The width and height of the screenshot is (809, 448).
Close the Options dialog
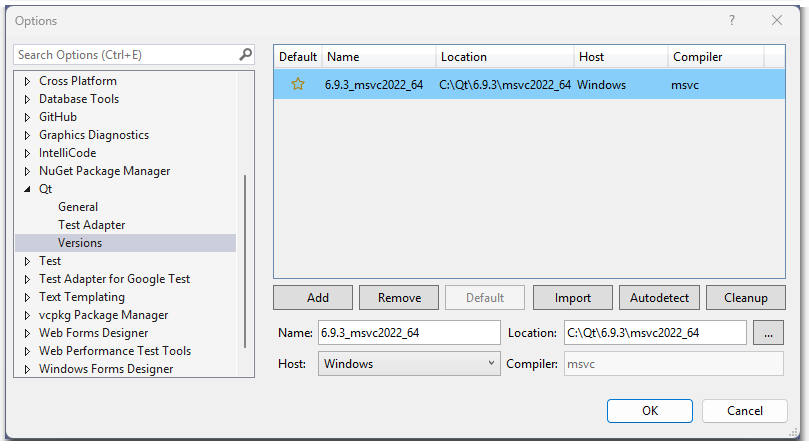(x=777, y=20)
